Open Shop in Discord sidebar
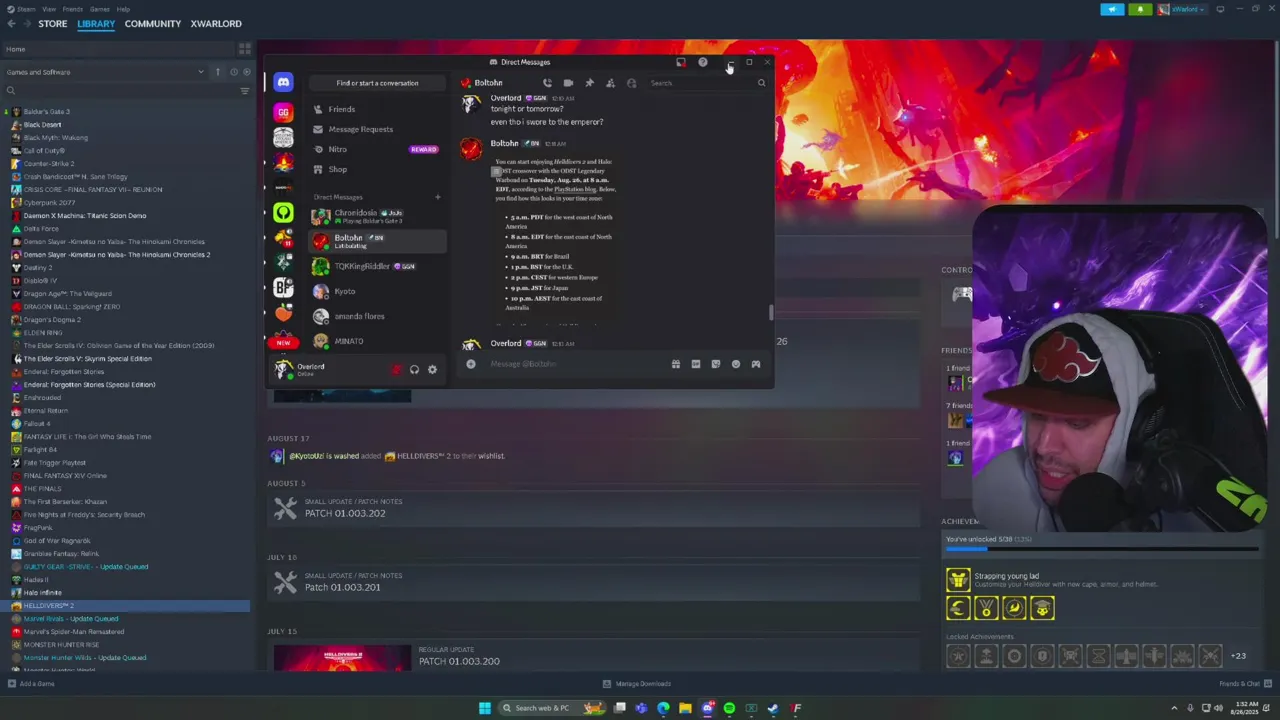The height and width of the screenshot is (720, 1280). (x=375, y=169)
